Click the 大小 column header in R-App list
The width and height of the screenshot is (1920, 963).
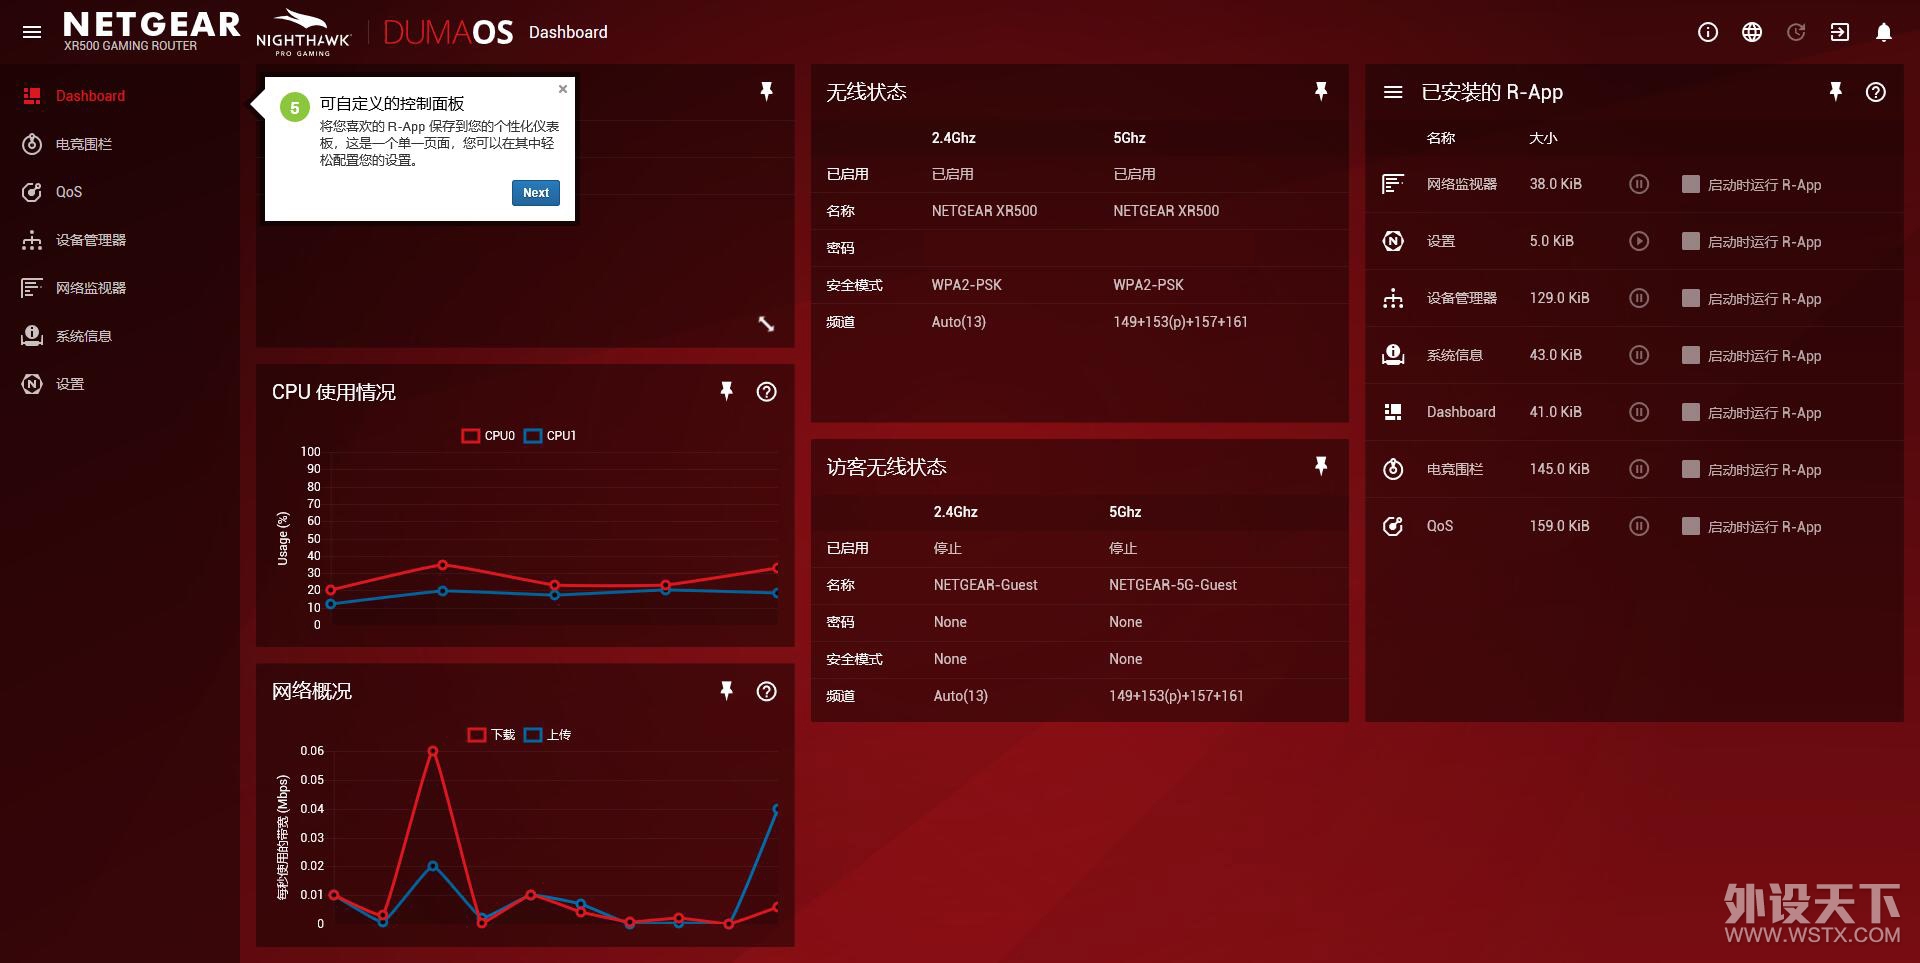pos(1543,138)
